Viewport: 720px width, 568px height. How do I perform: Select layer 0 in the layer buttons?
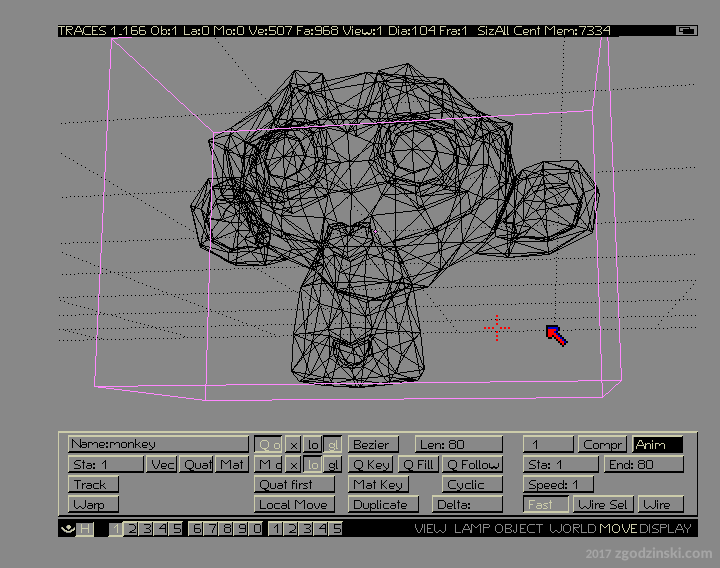click(257, 529)
